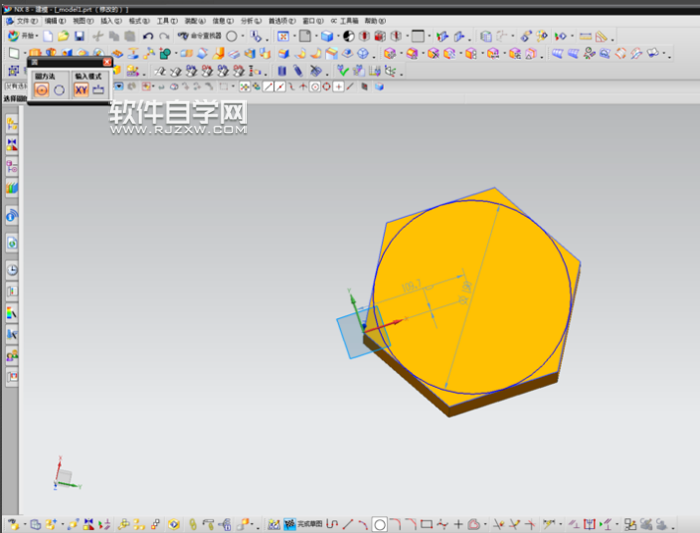Select circle by center and diameter method
The width and height of the screenshot is (700, 533).
tap(42, 89)
